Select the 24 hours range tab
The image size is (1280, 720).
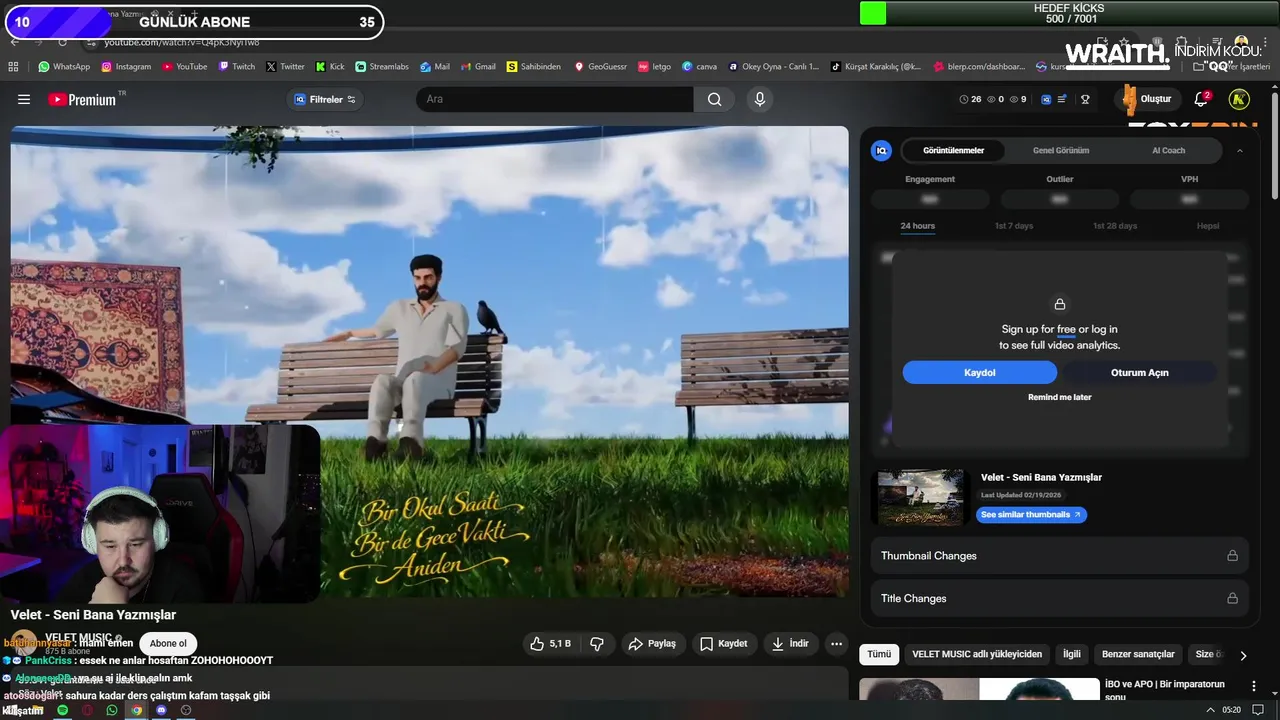point(917,226)
